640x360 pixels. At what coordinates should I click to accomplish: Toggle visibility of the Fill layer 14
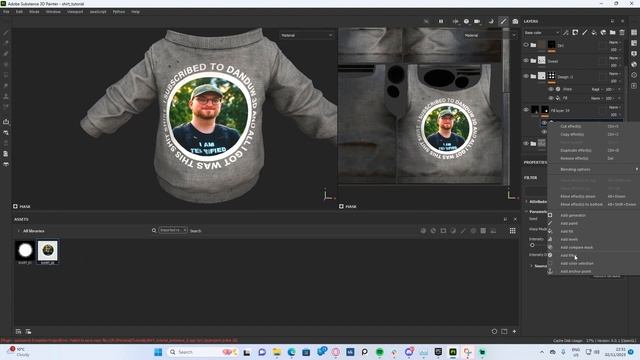(x=526, y=109)
